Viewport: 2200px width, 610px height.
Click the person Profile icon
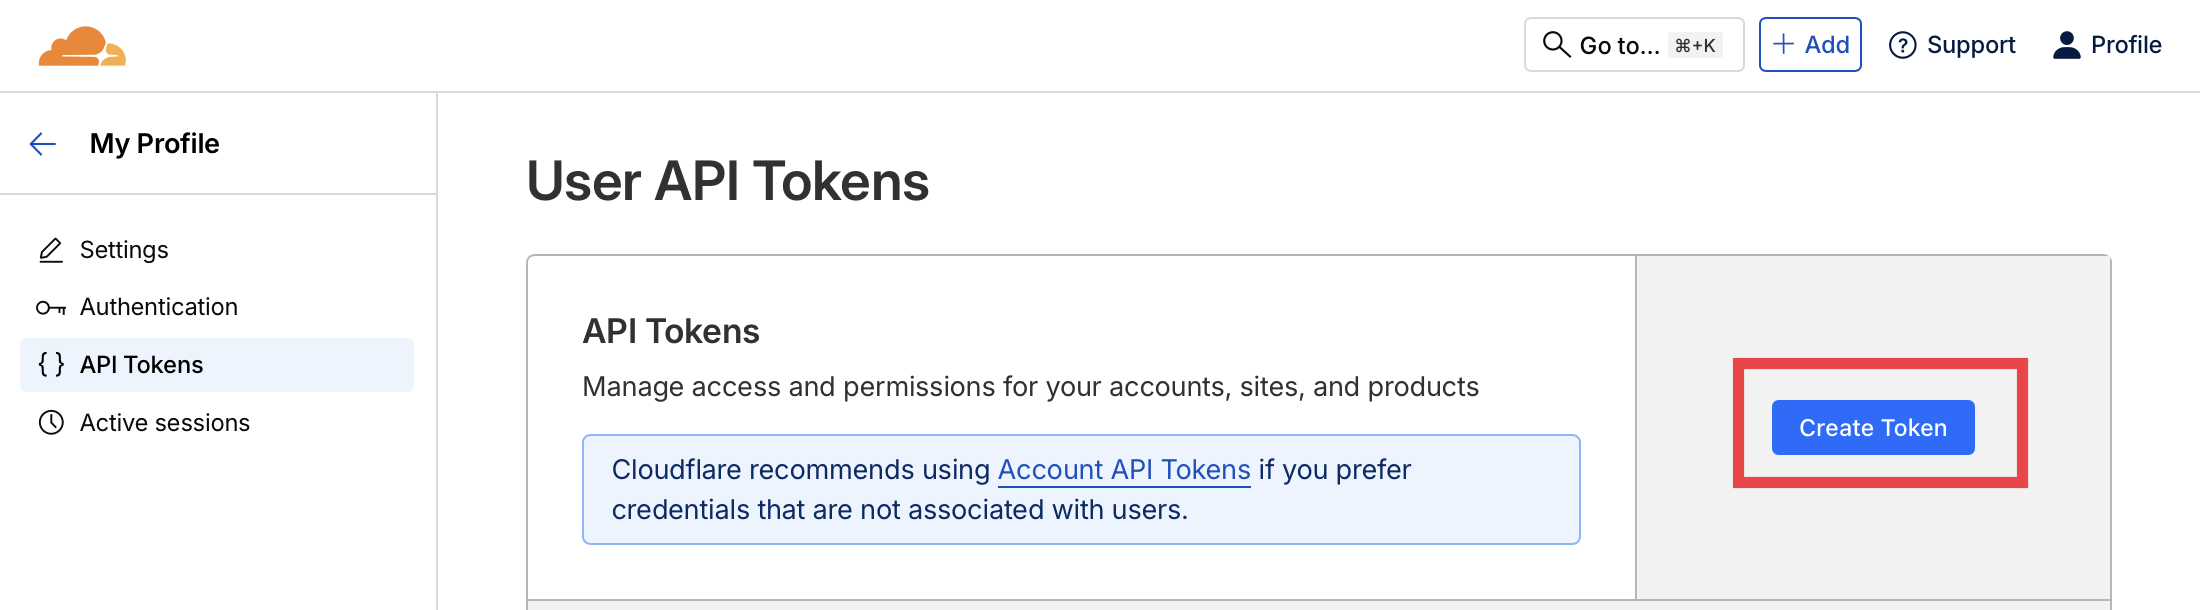click(x=2066, y=45)
